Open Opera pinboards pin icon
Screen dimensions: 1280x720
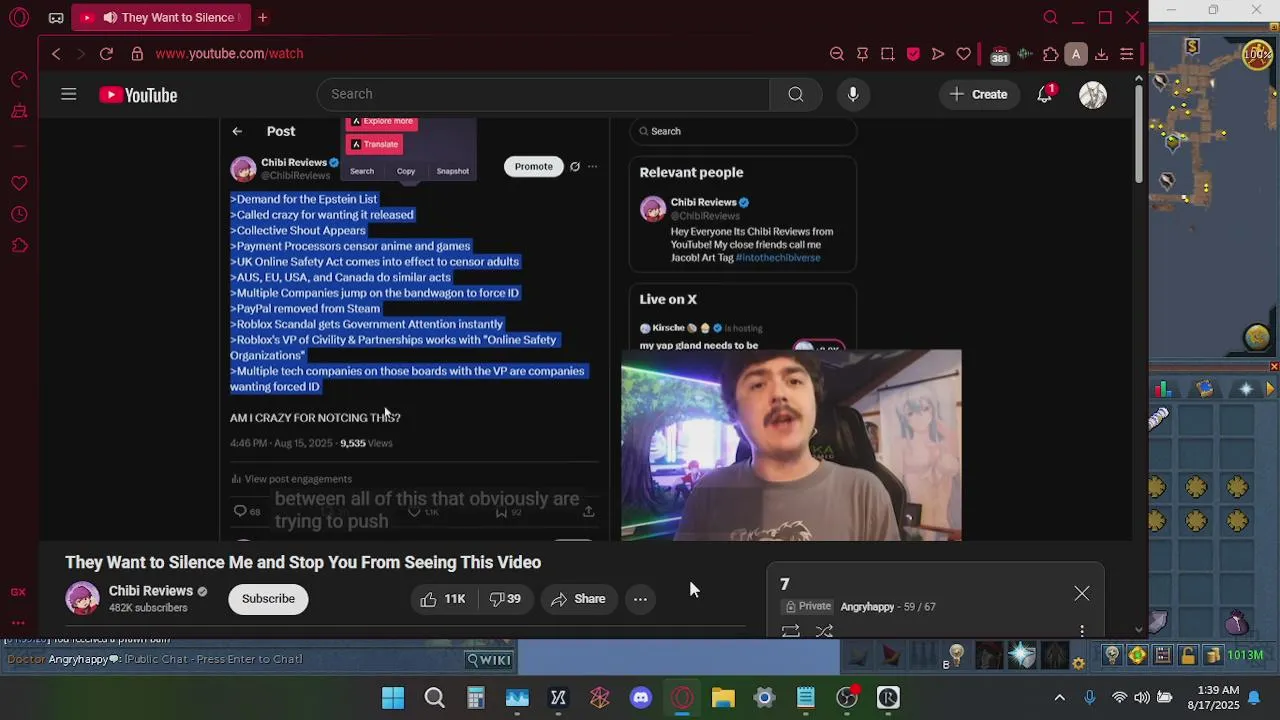862,54
